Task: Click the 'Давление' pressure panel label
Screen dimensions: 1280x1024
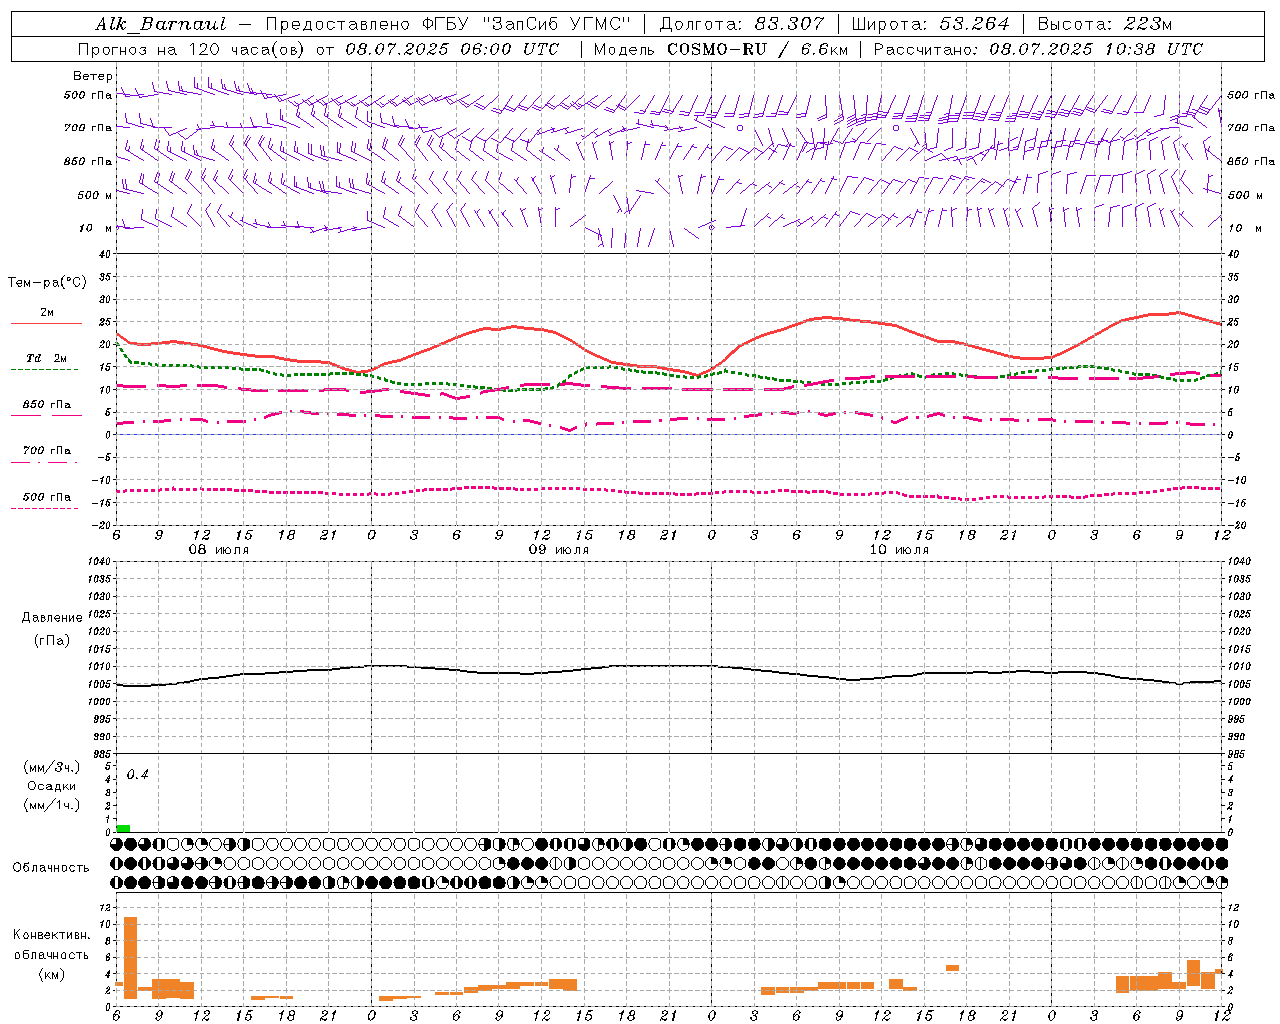Action: [x=52, y=618]
